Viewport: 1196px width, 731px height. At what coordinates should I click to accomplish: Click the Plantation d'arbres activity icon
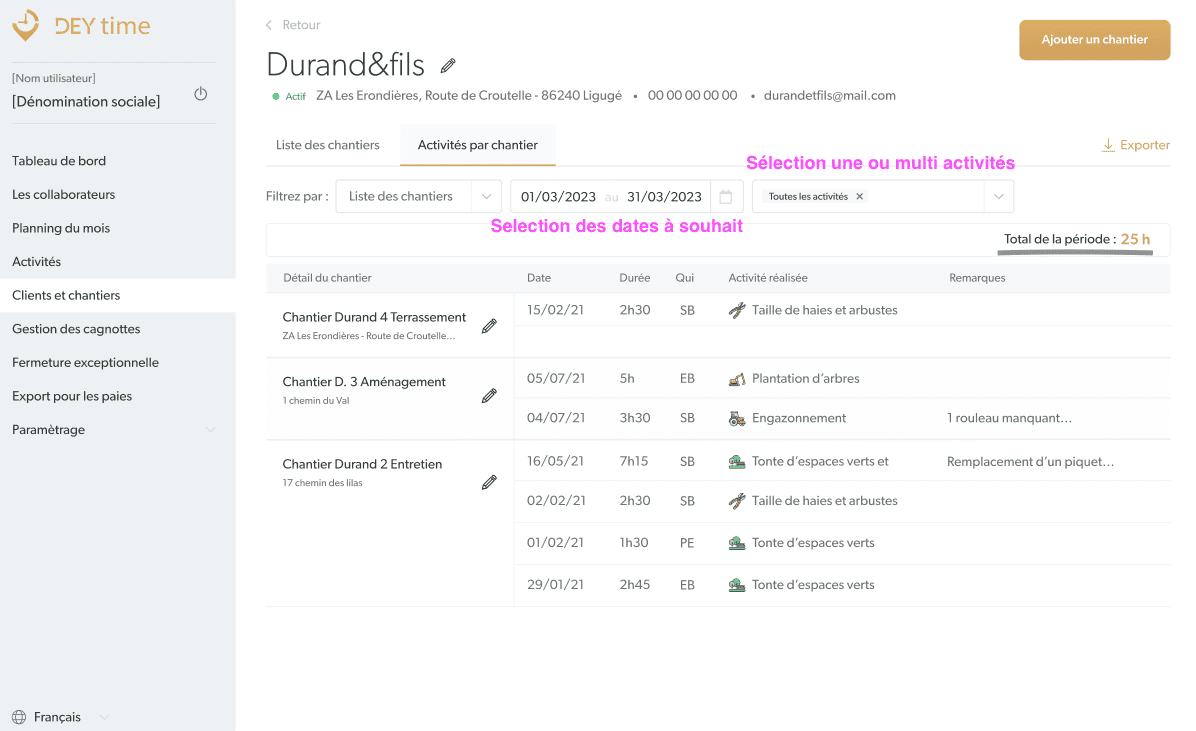pyautogui.click(x=737, y=379)
